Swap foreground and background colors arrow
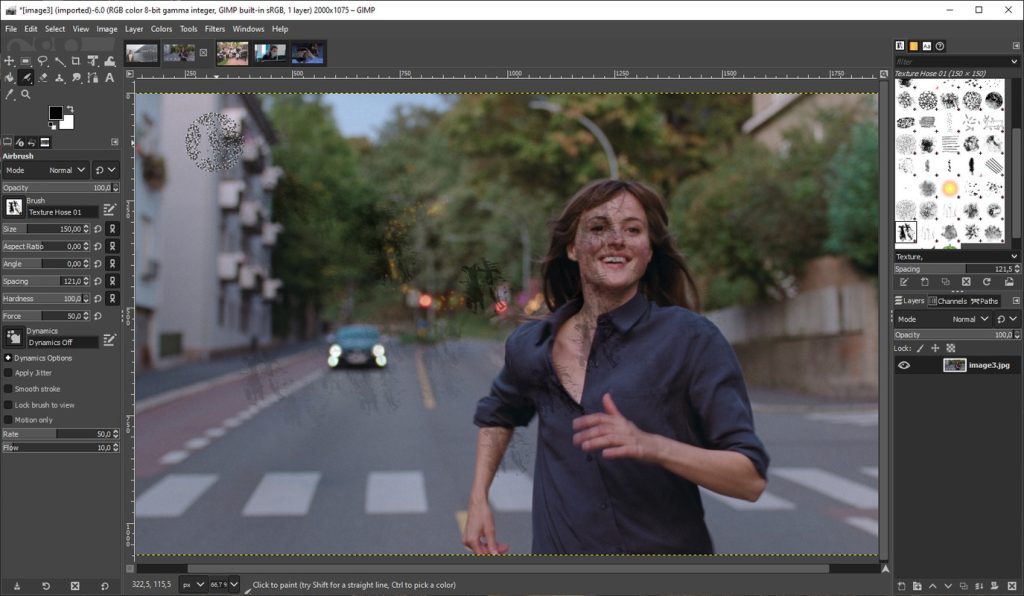The height and width of the screenshot is (596, 1024). pos(70,108)
